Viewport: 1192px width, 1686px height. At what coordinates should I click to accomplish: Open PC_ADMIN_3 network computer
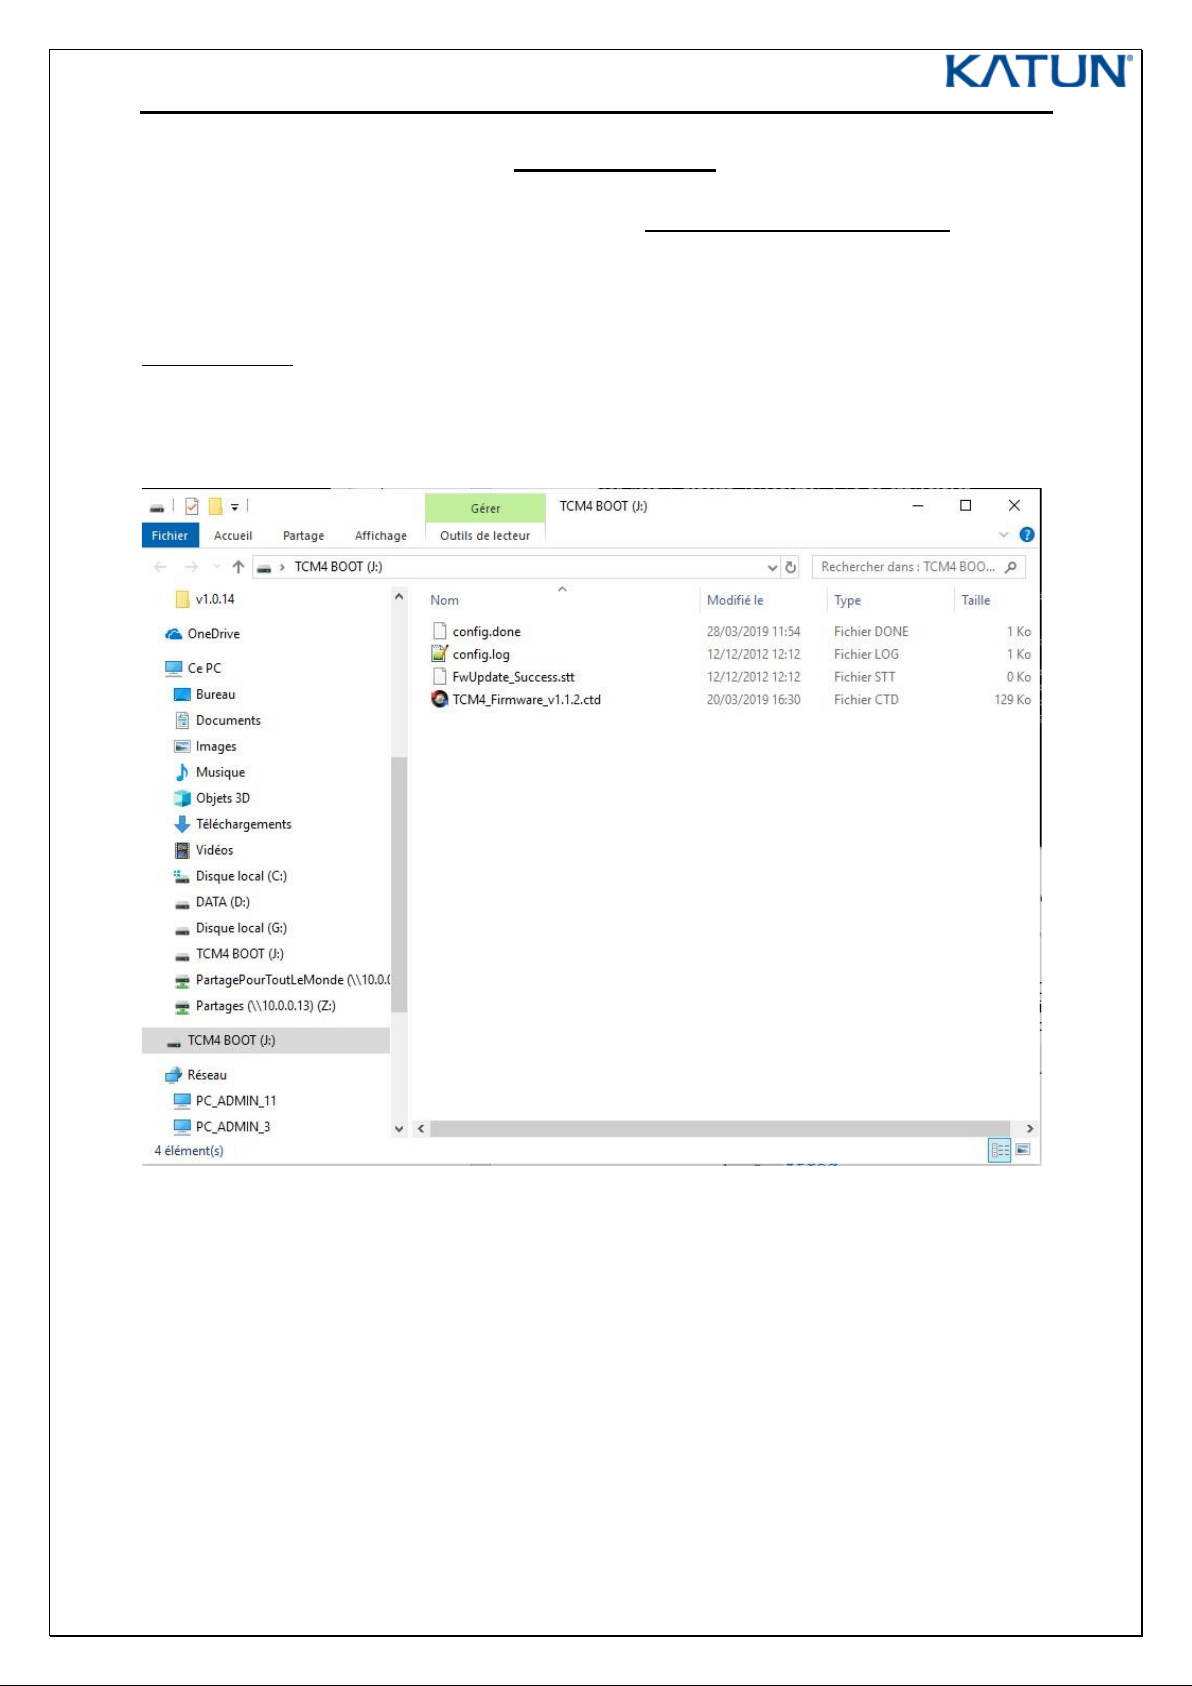coord(233,1127)
